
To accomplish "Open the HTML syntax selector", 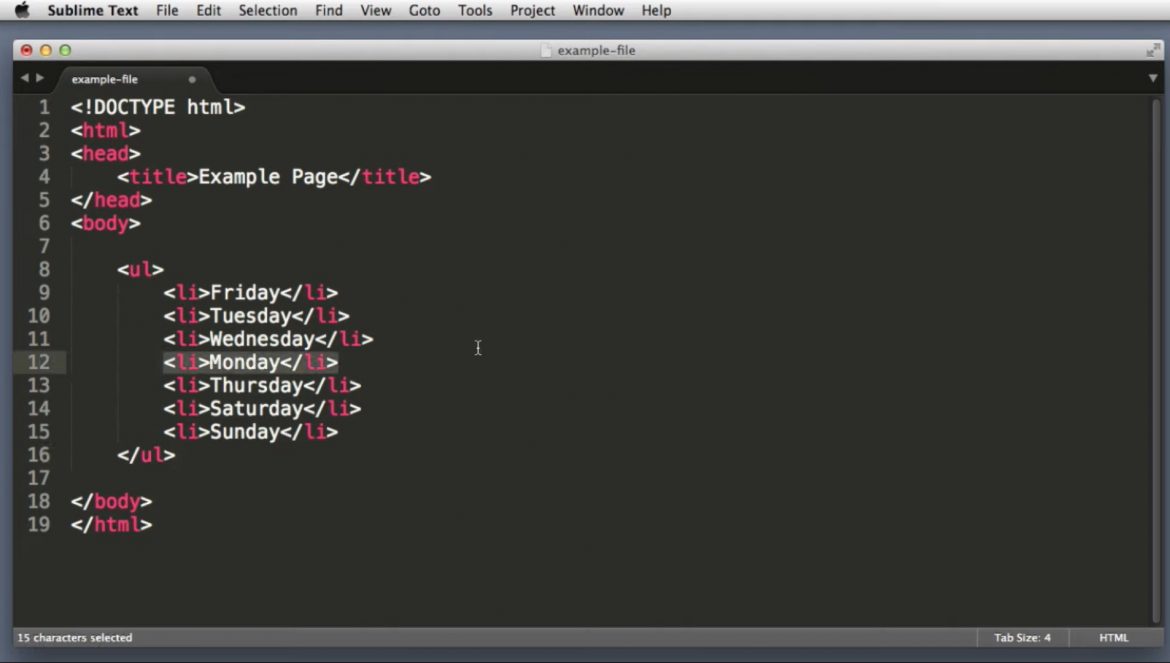I will (x=1113, y=637).
